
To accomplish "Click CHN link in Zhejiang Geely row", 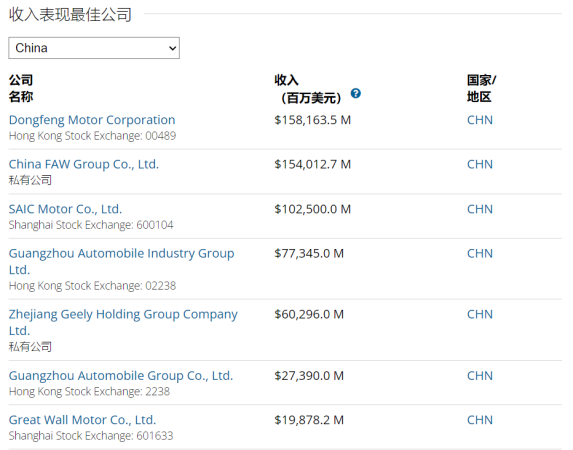I will tap(480, 314).
